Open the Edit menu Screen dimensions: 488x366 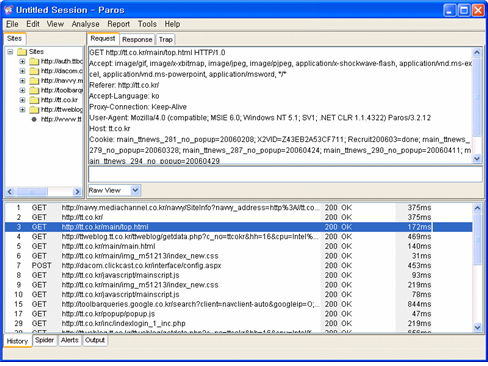(x=33, y=24)
